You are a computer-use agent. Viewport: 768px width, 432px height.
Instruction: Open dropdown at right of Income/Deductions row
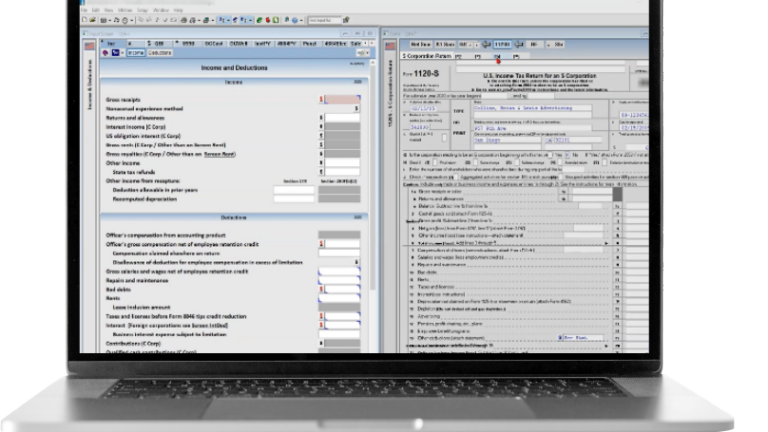click(367, 53)
